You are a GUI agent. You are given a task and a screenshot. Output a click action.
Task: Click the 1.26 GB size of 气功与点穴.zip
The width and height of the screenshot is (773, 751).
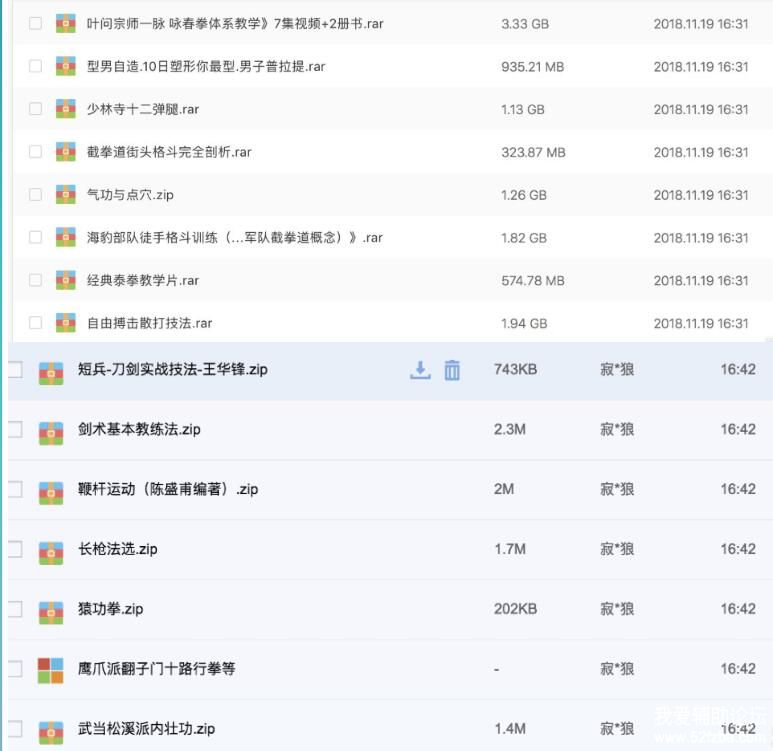click(523, 195)
